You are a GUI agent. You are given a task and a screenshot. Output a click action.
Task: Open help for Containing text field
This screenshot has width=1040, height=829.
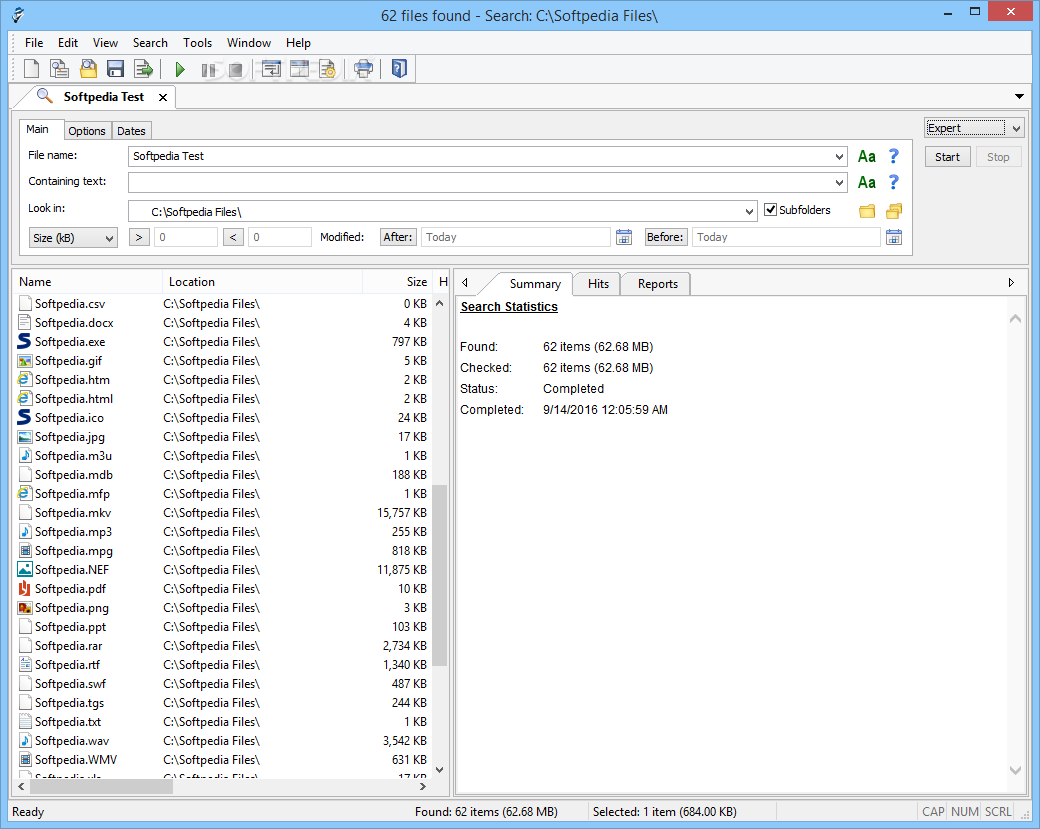click(x=893, y=182)
